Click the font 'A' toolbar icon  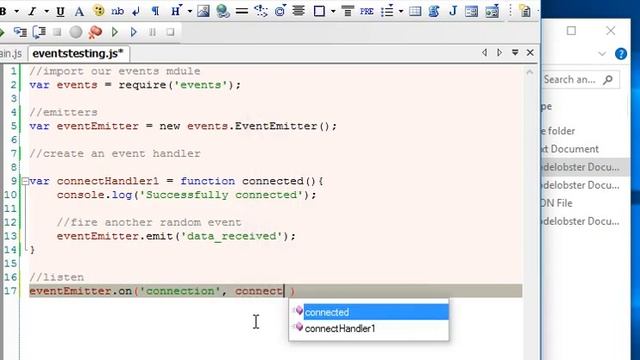79,11
